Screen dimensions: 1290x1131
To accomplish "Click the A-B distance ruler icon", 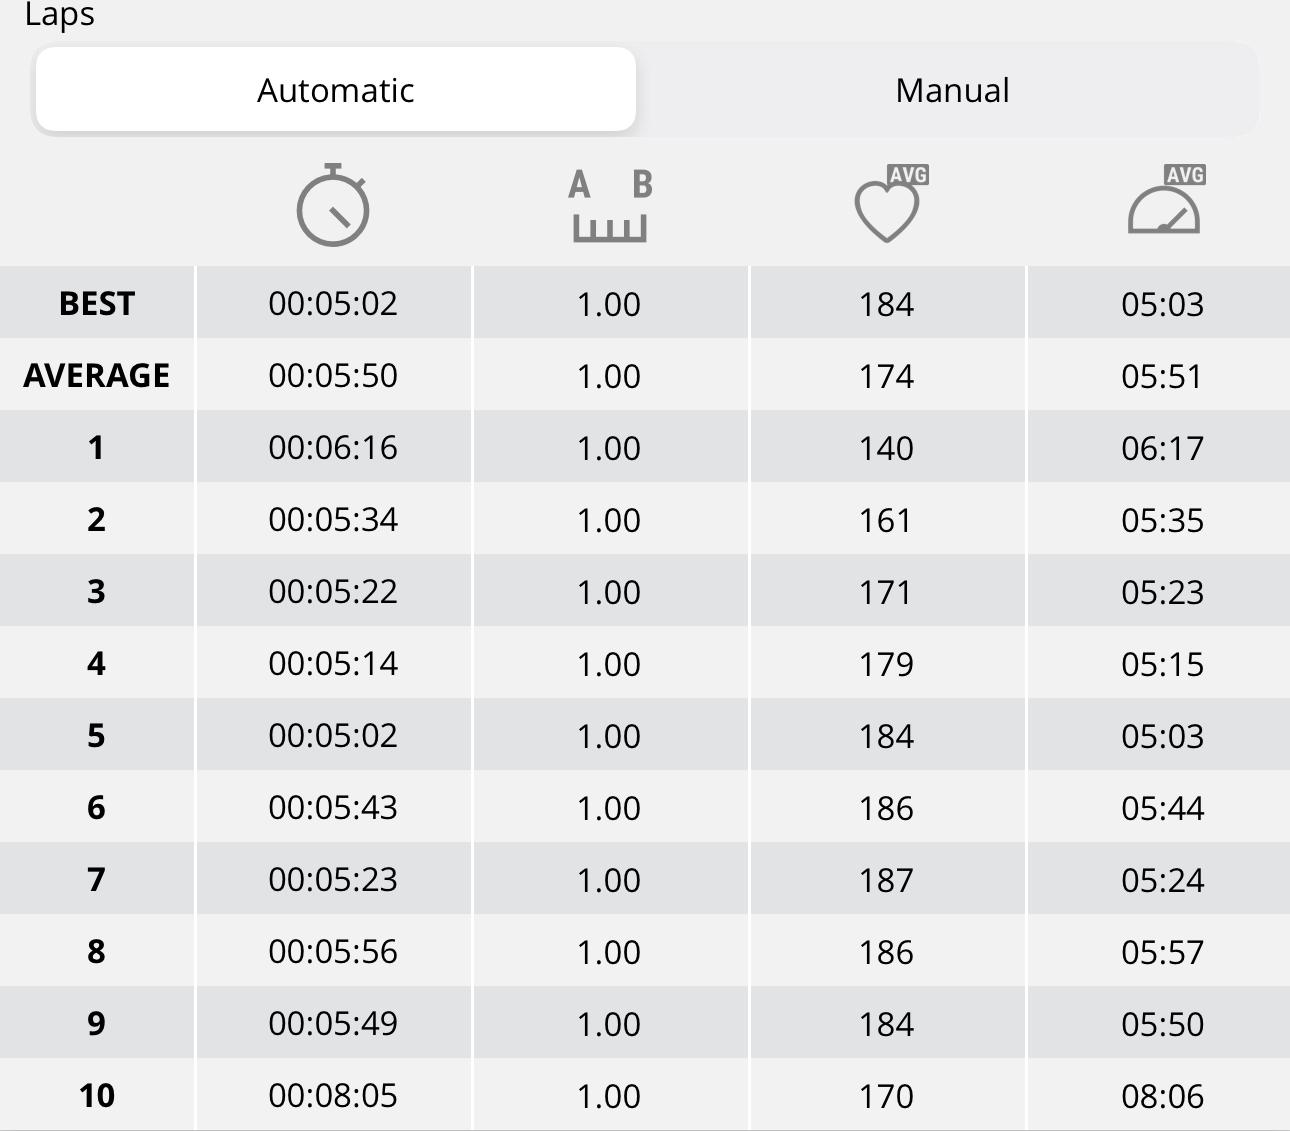I will pyautogui.click(x=610, y=206).
